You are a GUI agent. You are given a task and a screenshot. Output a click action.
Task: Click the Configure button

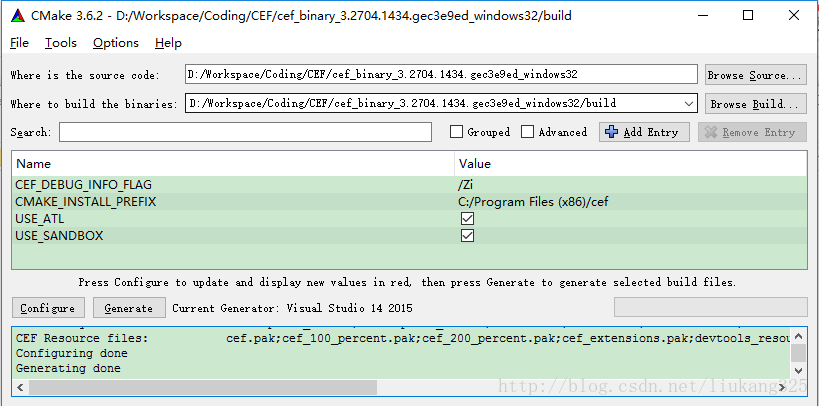click(47, 308)
